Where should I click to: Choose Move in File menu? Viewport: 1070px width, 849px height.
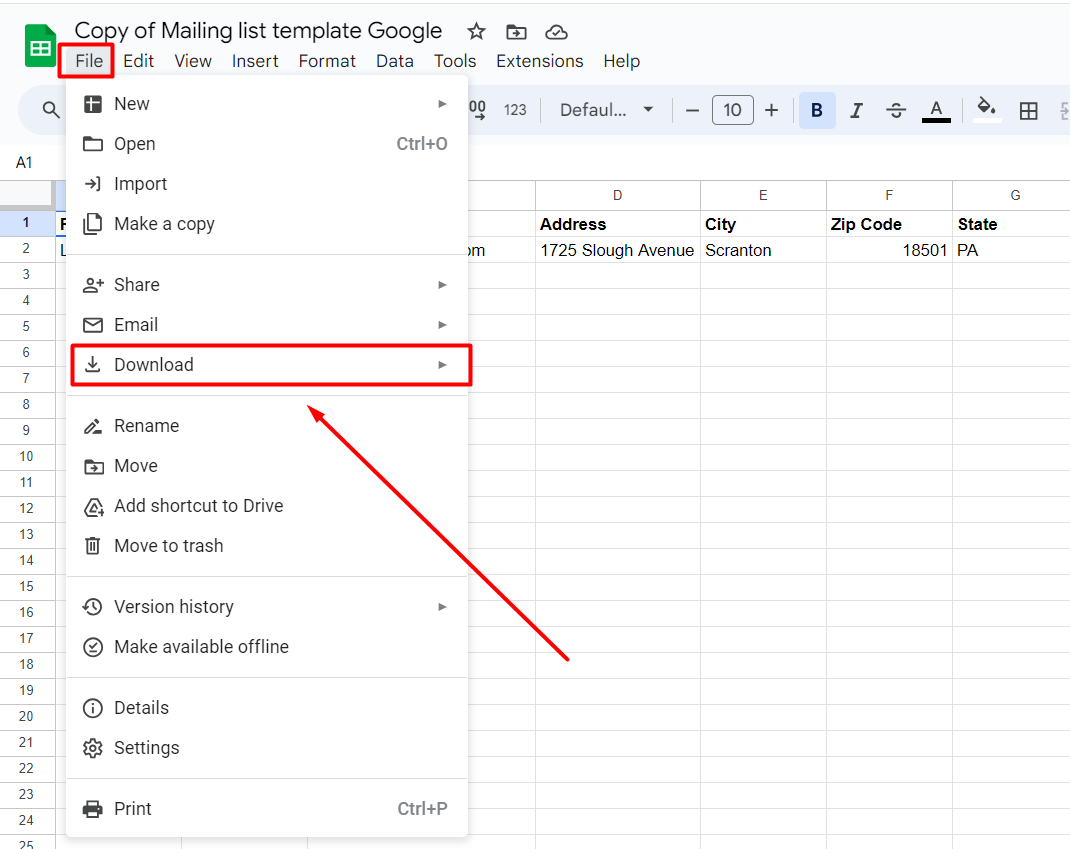pos(267,466)
